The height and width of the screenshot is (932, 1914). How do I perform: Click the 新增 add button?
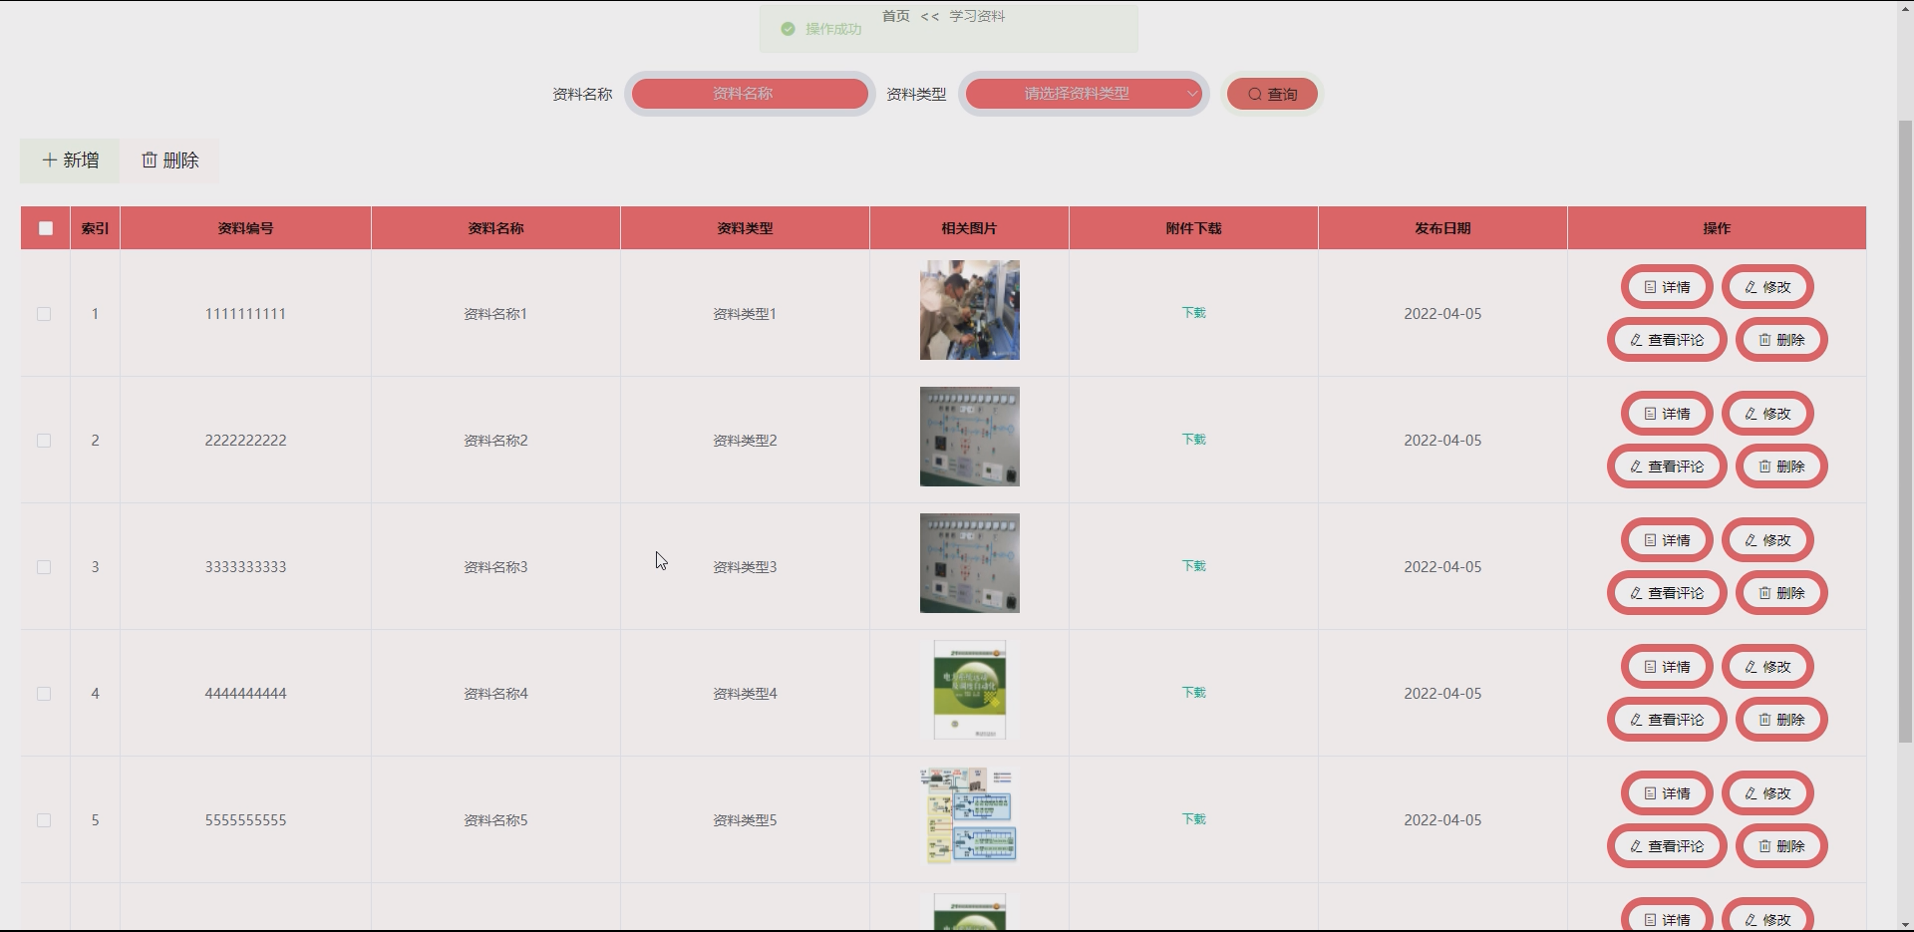click(x=70, y=160)
